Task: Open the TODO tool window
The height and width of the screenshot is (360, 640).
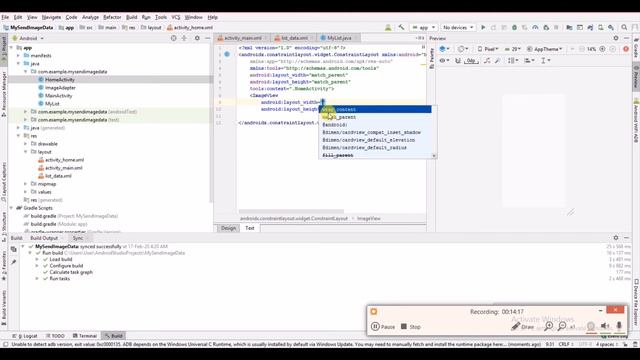Action: (55, 336)
